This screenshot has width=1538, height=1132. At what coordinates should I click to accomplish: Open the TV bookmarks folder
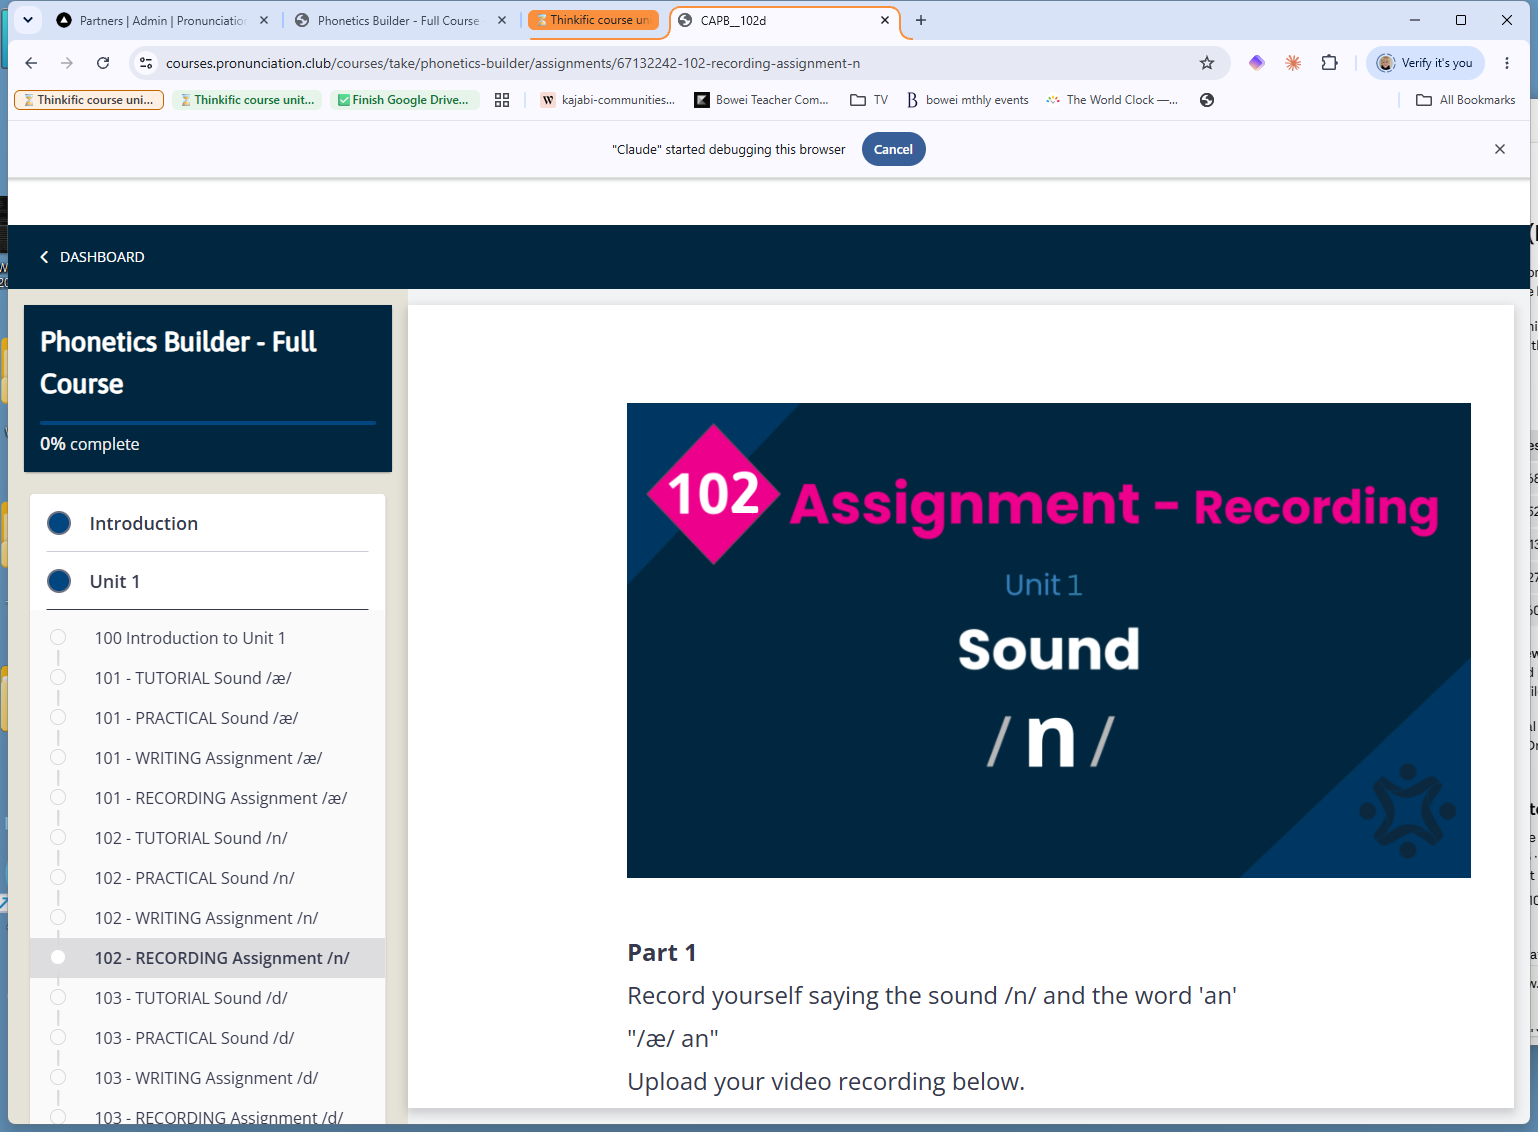pyautogui.click(x=869, y=100)
